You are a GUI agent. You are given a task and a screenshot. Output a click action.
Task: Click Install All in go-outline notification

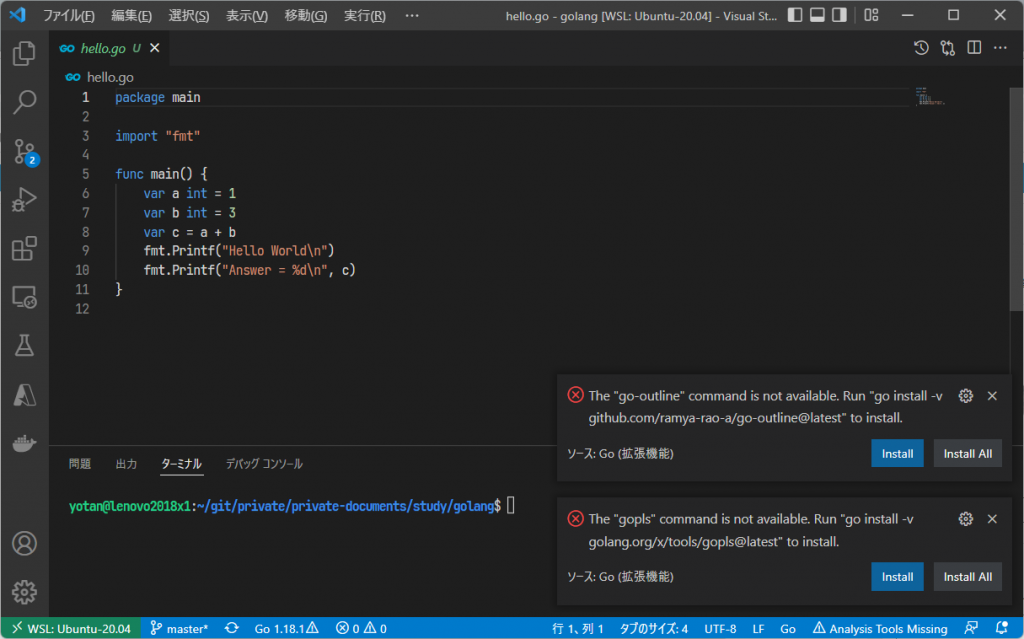[x=967, y=453]
